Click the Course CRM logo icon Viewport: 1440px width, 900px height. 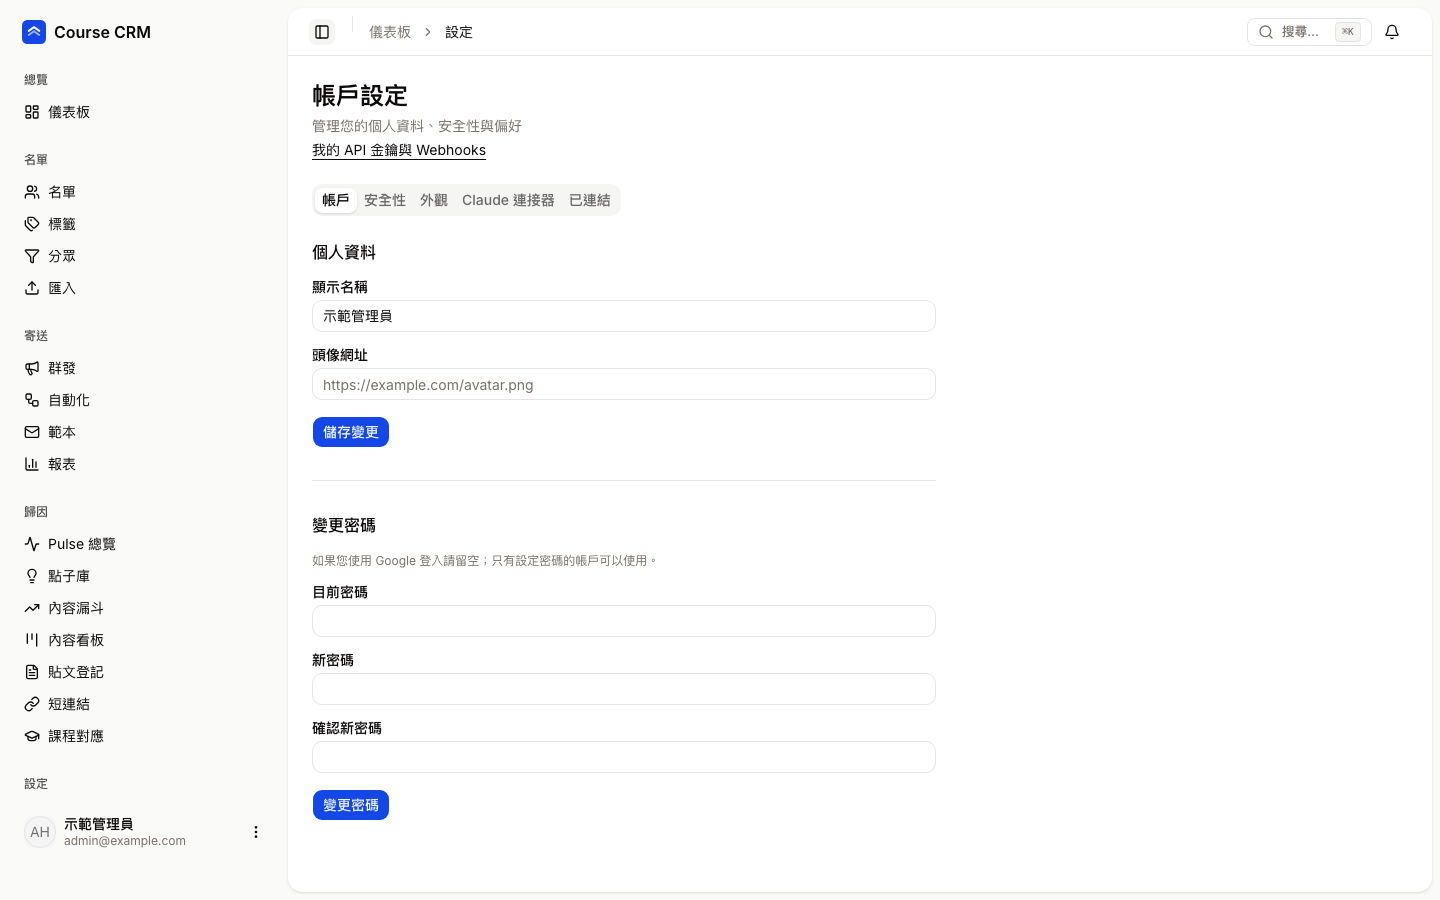pos(34,32)
